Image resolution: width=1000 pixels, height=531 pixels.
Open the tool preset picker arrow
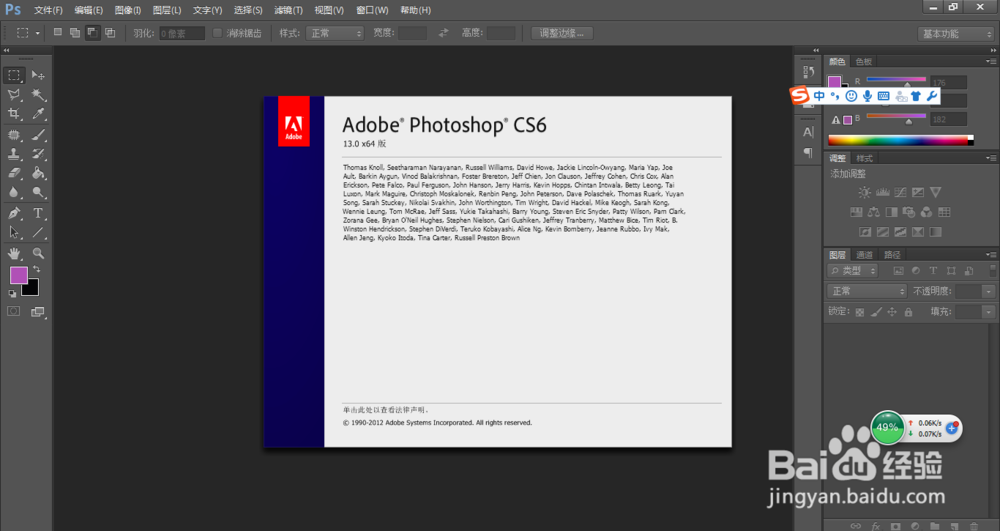click(38, 33)
